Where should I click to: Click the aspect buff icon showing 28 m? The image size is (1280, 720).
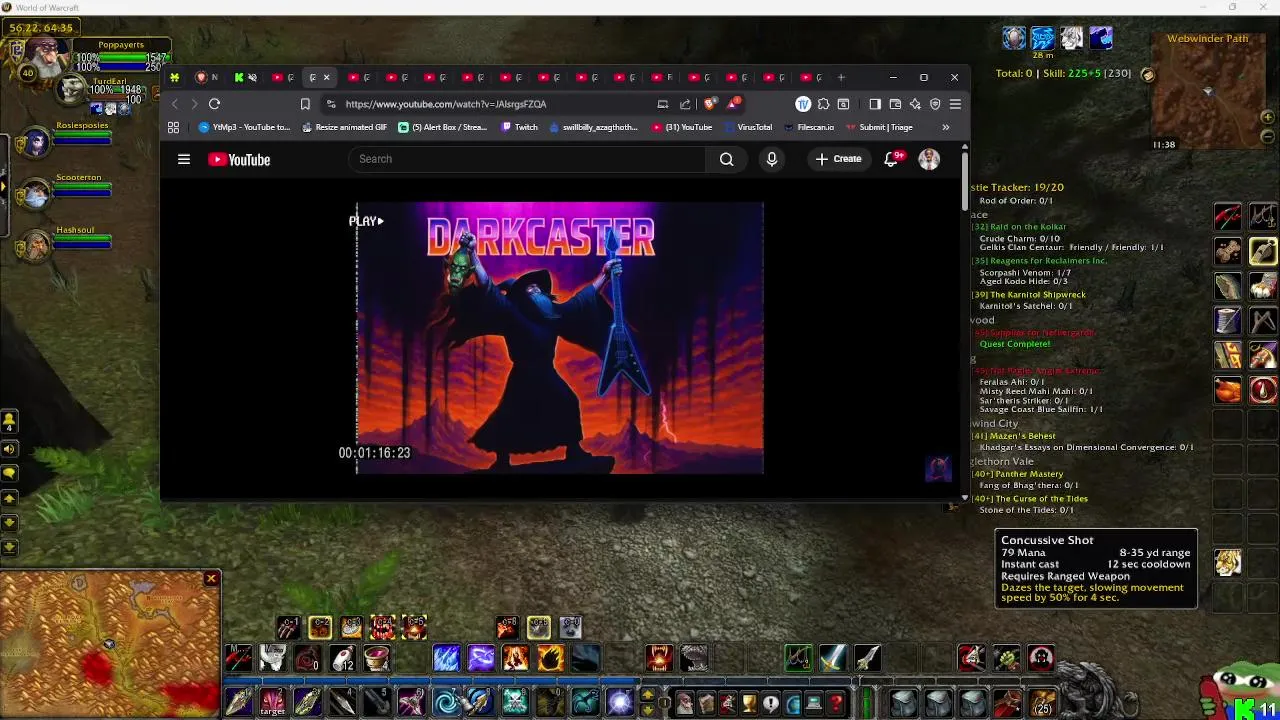pos(1043,39)
